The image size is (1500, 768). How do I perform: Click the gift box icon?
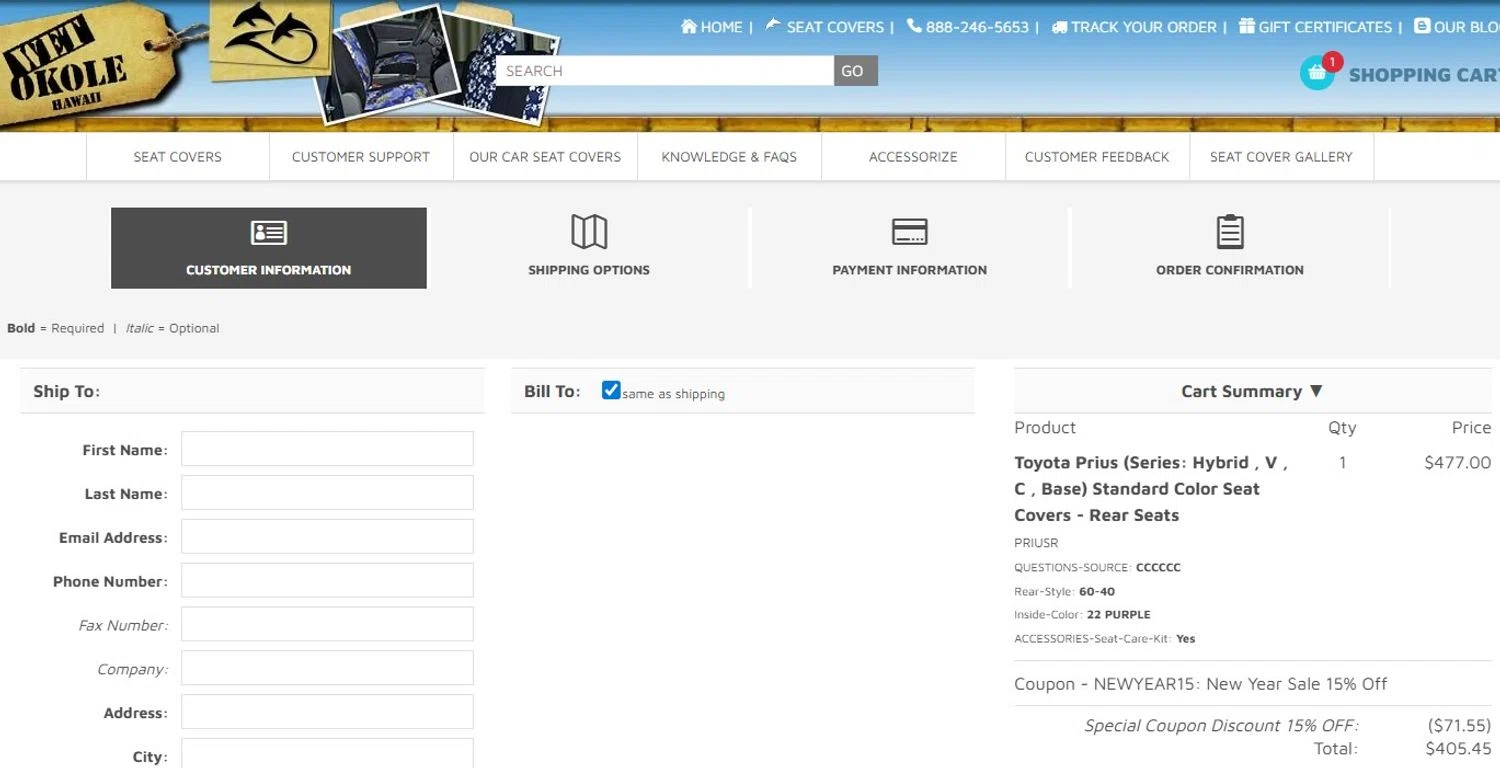[x=1247, y=26]
